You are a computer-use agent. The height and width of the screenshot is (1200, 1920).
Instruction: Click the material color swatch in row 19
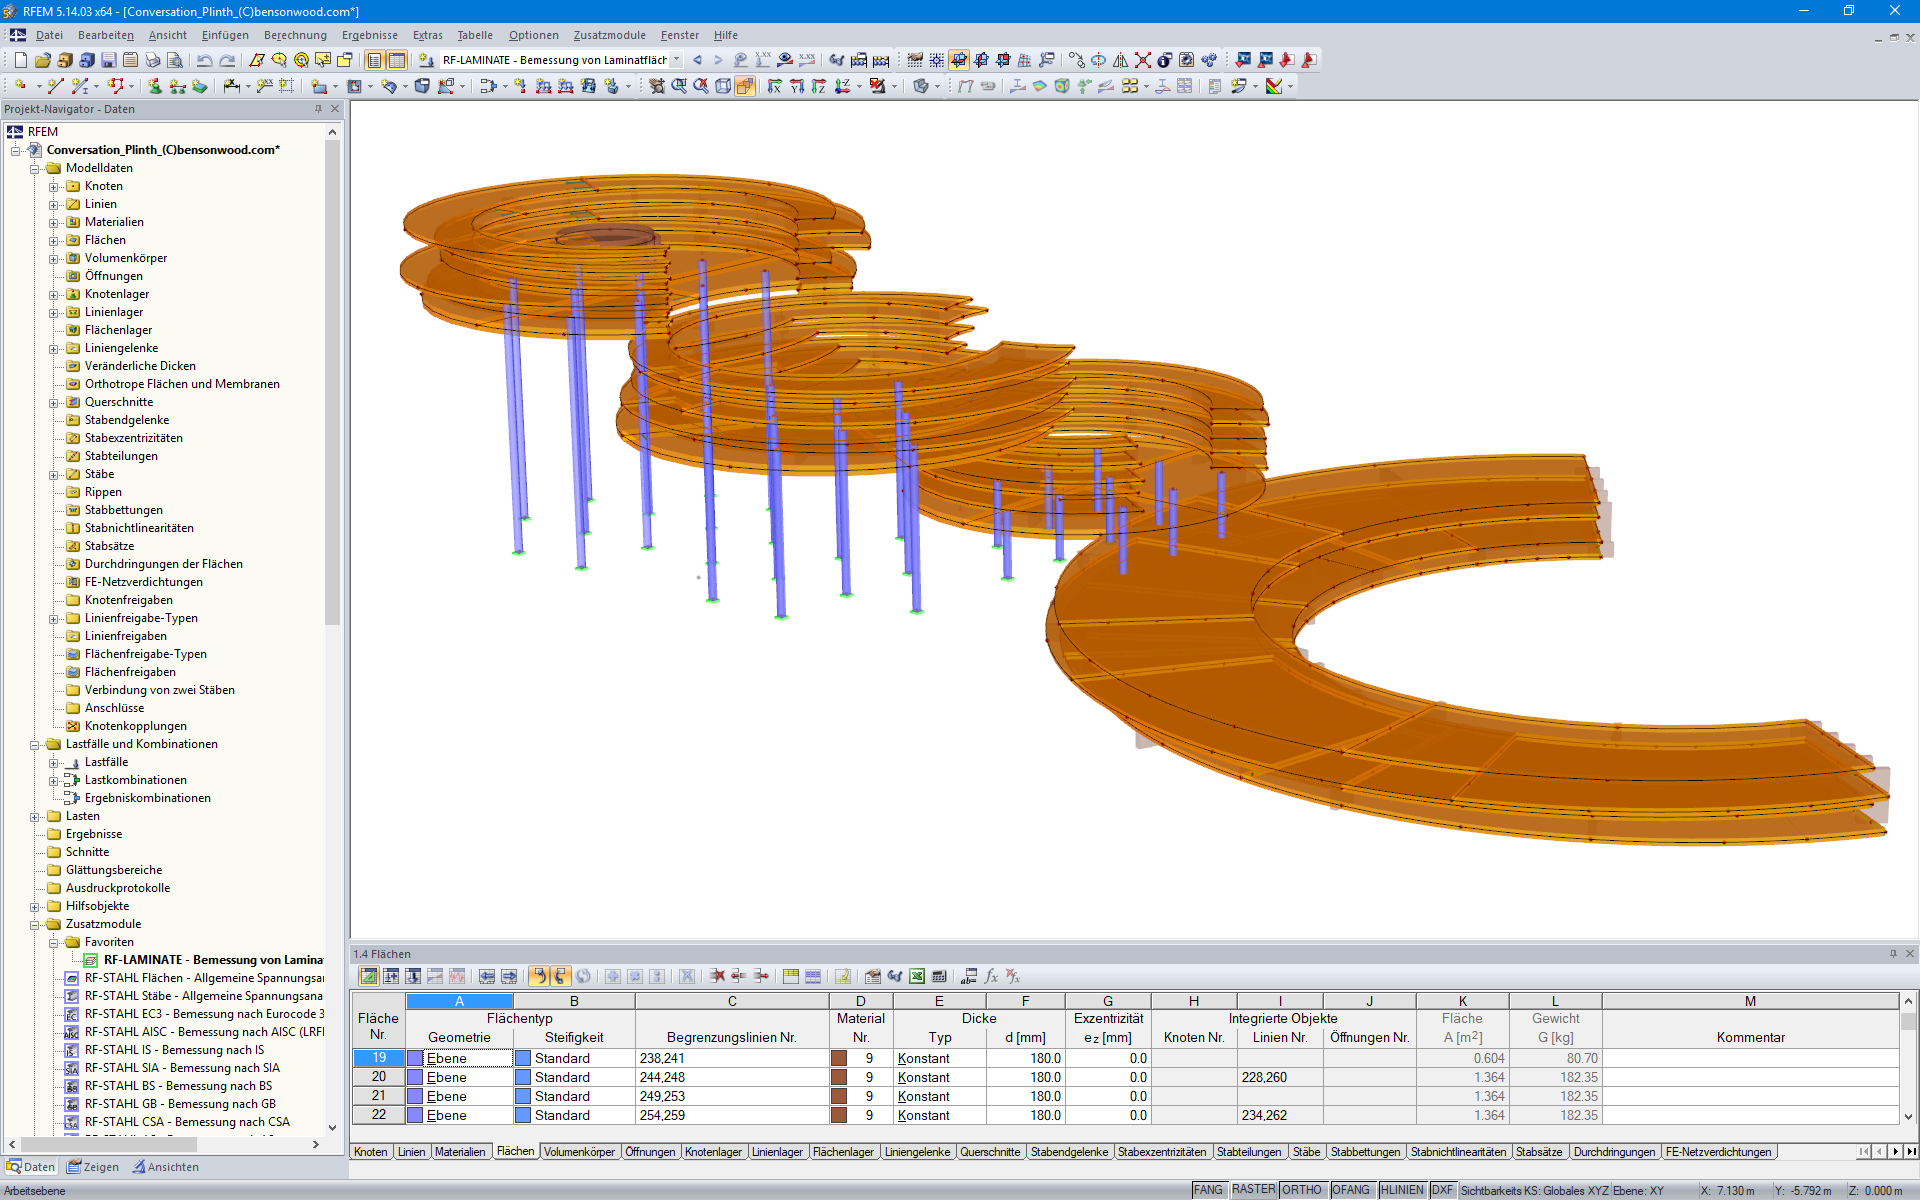839,1058
